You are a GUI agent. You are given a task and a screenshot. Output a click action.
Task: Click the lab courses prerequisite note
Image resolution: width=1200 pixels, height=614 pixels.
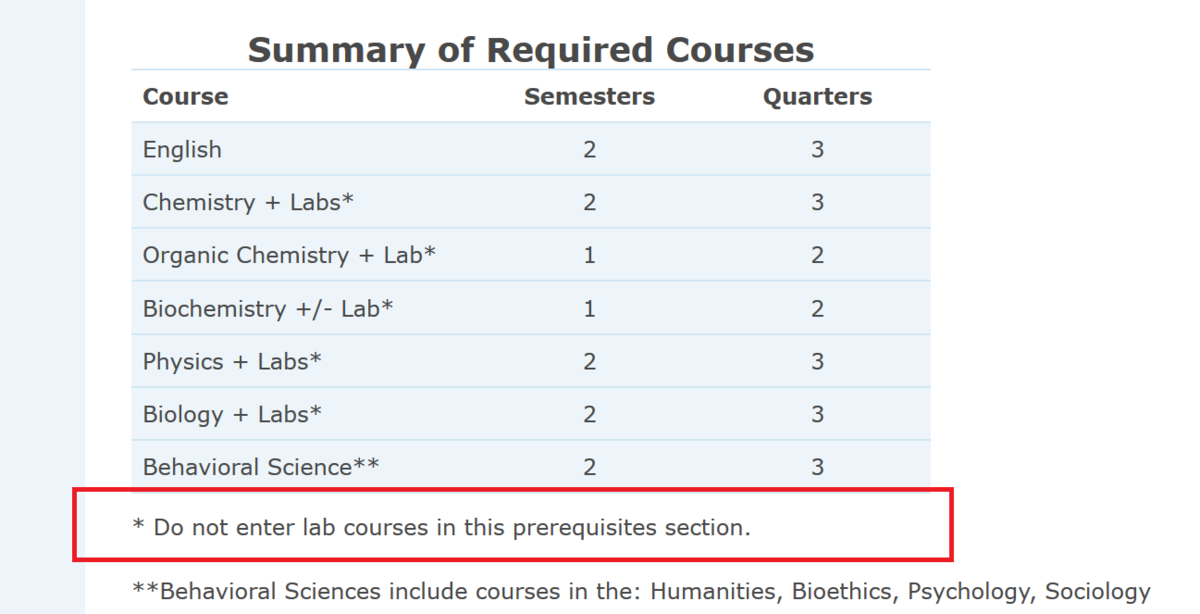tap(441, 527)
